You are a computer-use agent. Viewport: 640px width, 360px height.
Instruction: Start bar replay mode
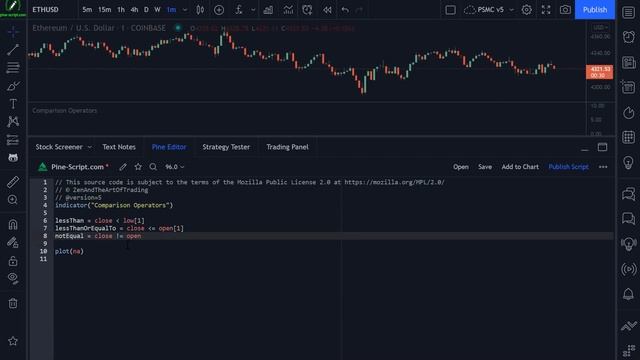click(327, 10)
